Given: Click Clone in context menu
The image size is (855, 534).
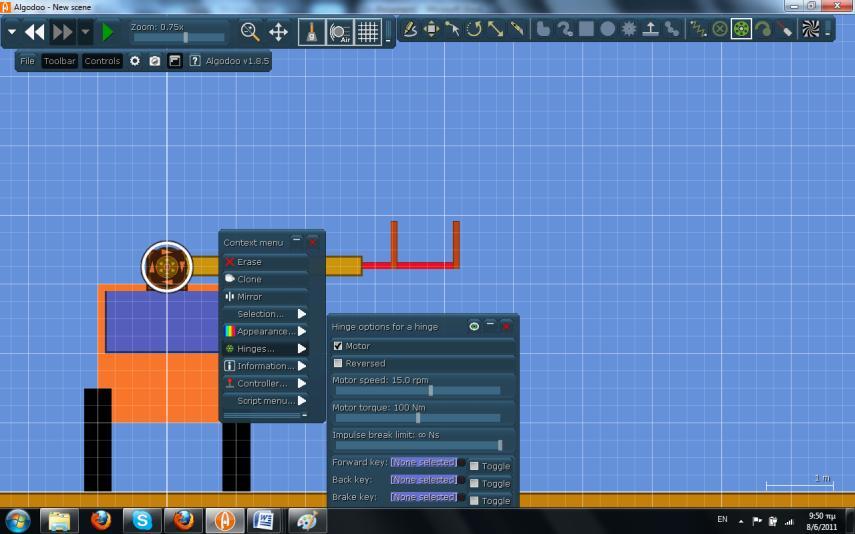Looking at the screenshot, I should [265, 279].
